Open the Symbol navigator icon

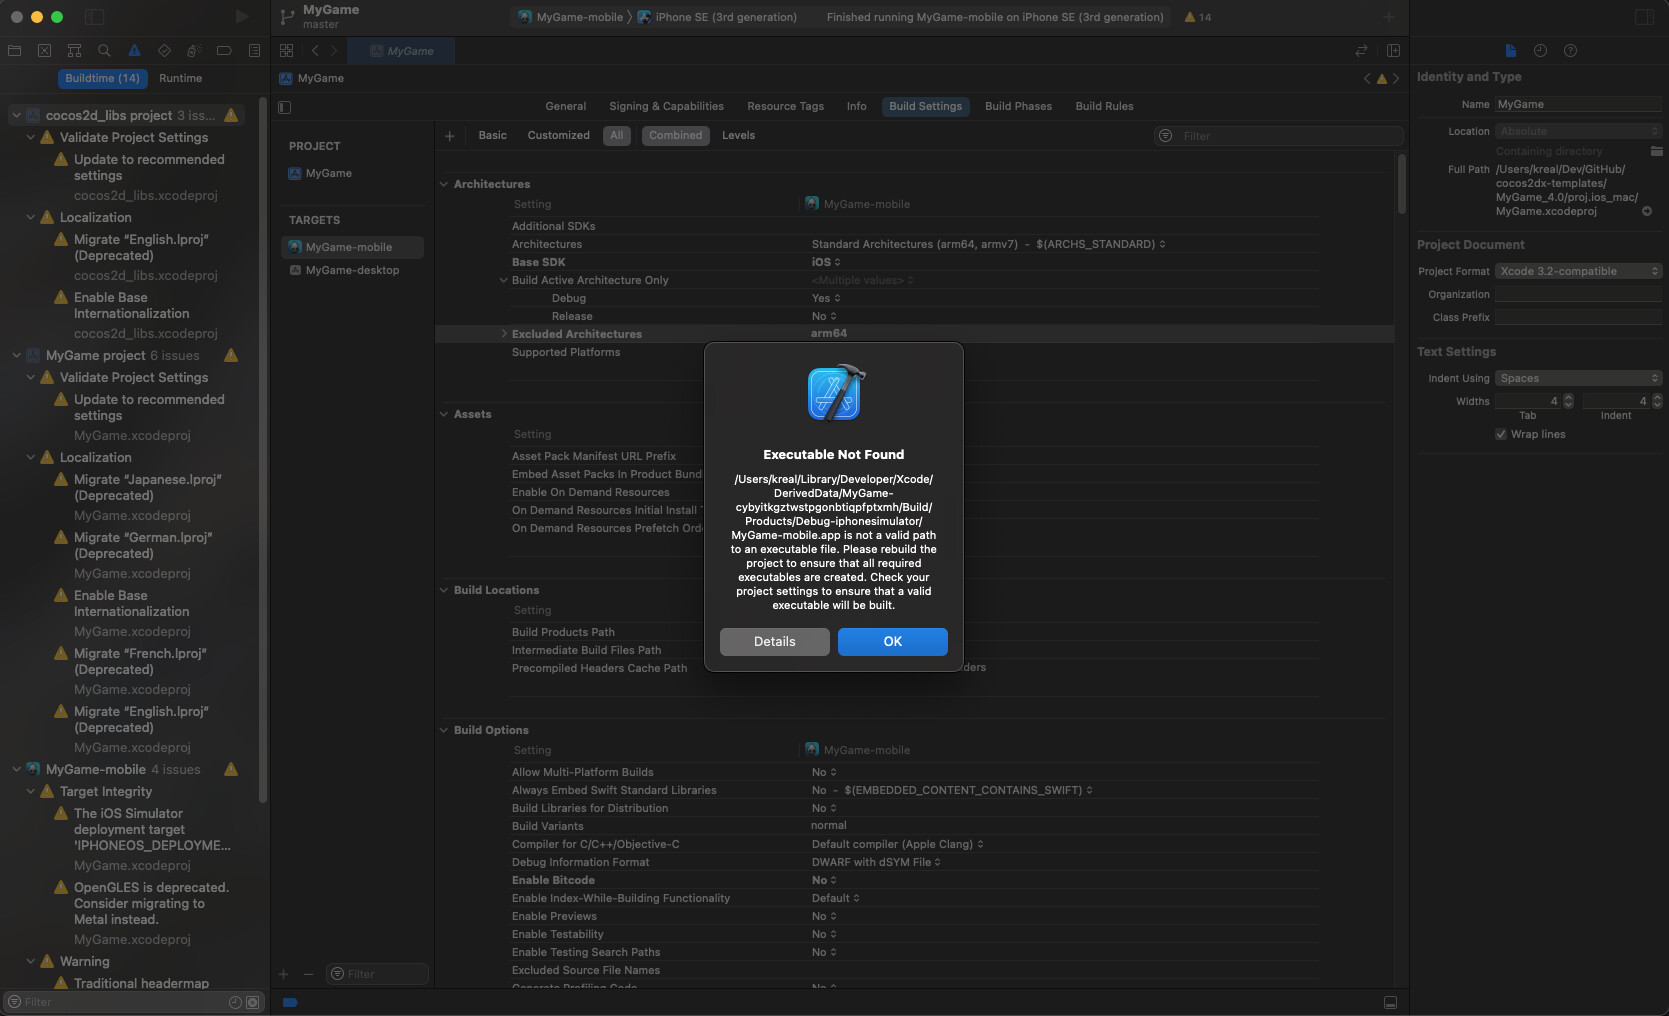click(74, 50)
